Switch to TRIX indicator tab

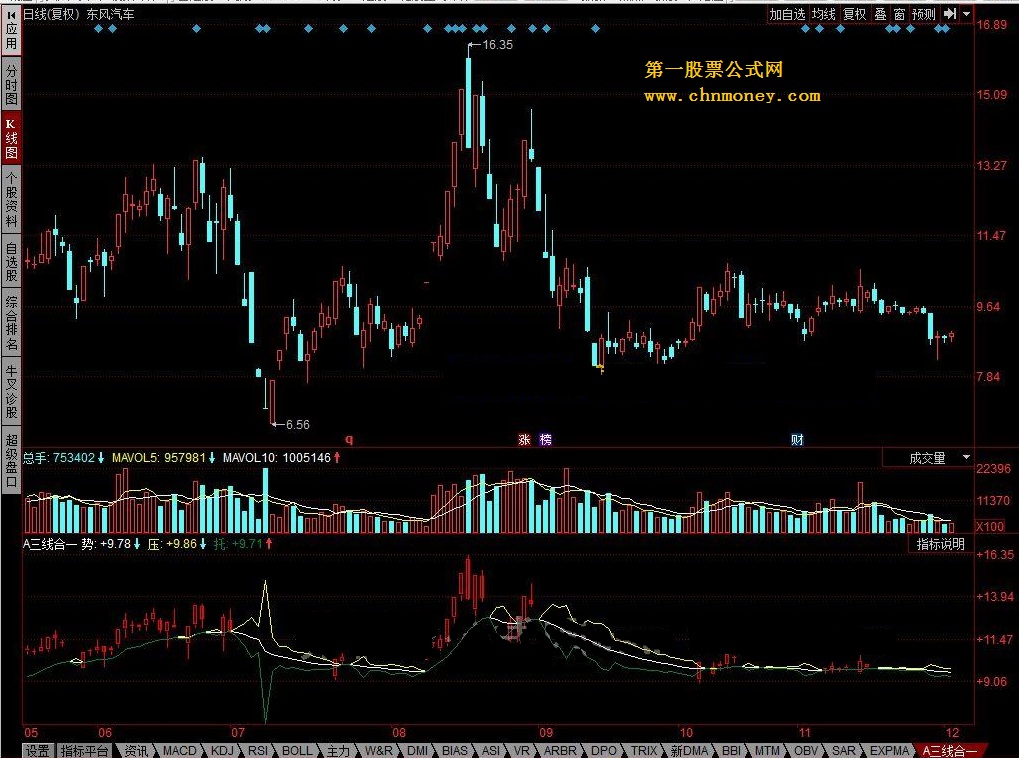click(644, 751)
